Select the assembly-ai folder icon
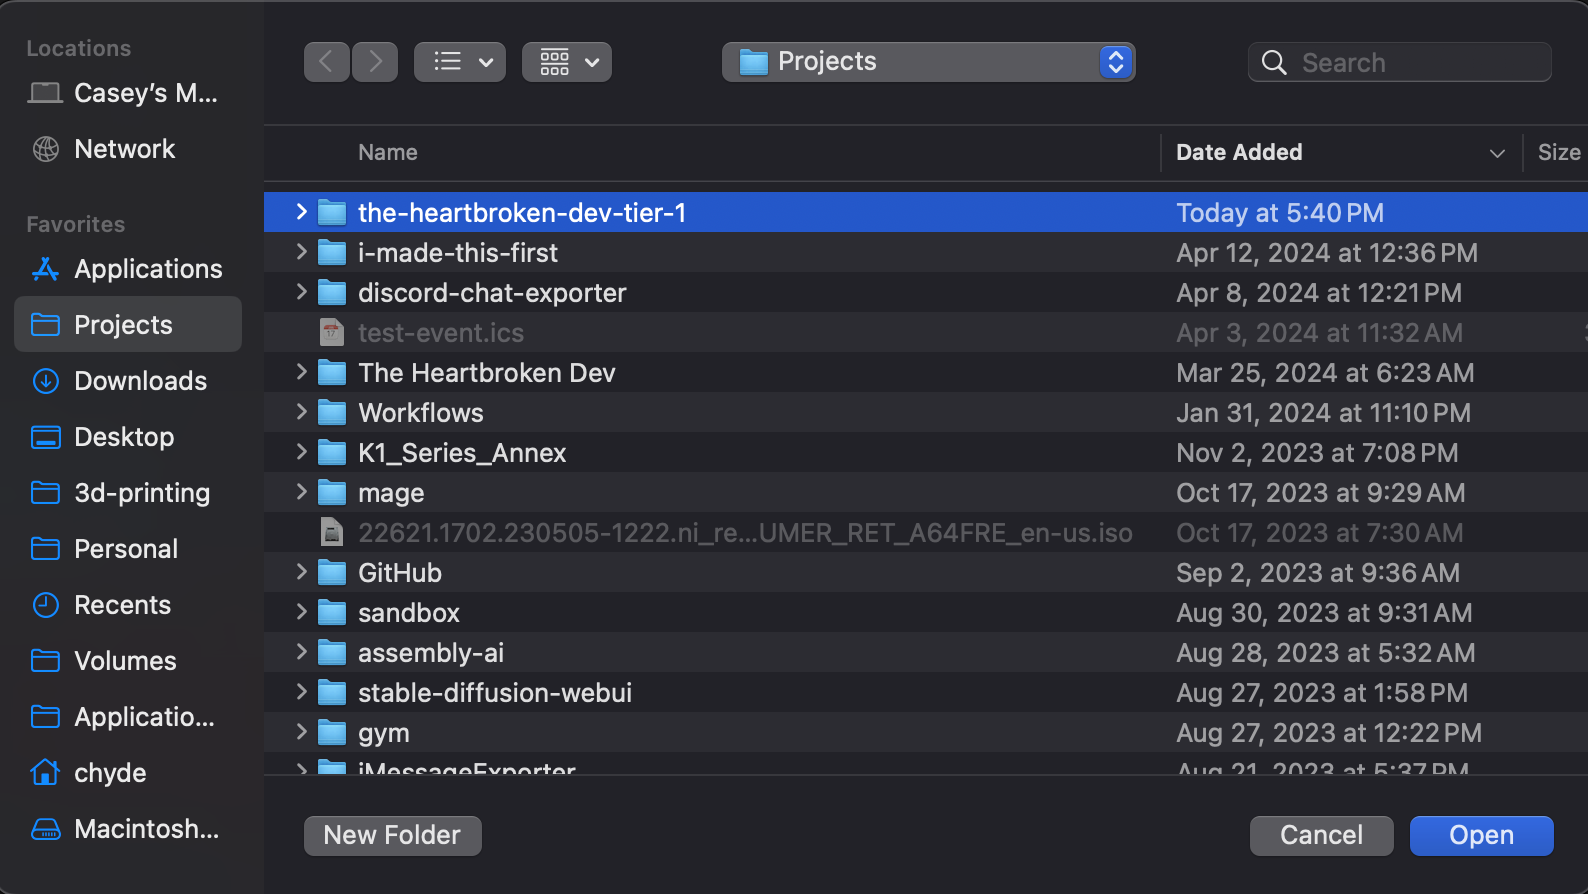Image resolution: width=1588 pixels, height=894 pixels. 332,652
